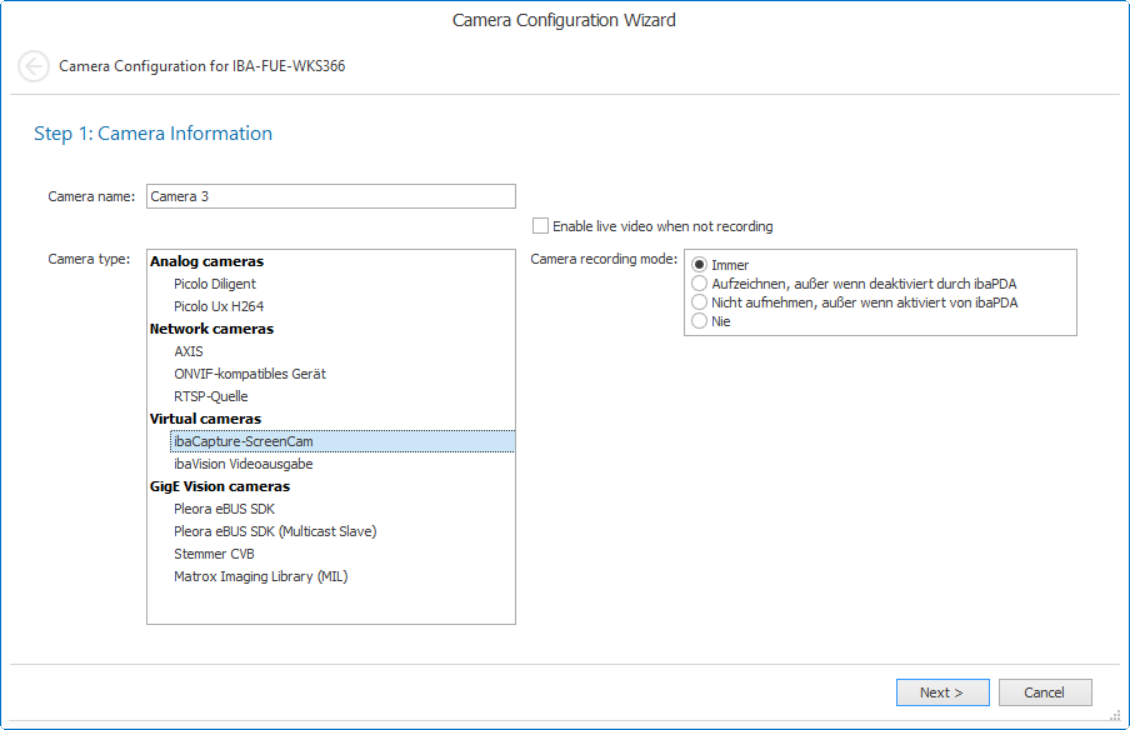Pick Pleora eBUS SDK (Multicast Slave)

coord(275,531)
